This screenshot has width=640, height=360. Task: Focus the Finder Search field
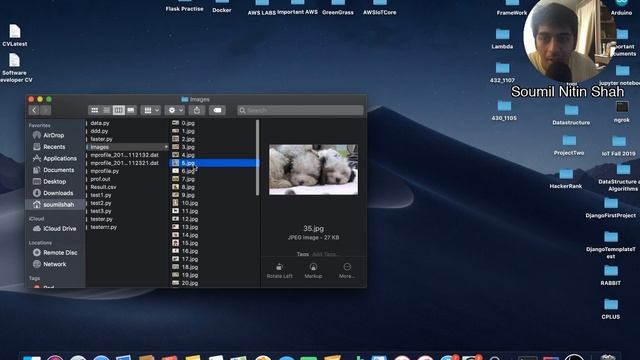pyautogui.click(x=300, y=110)
